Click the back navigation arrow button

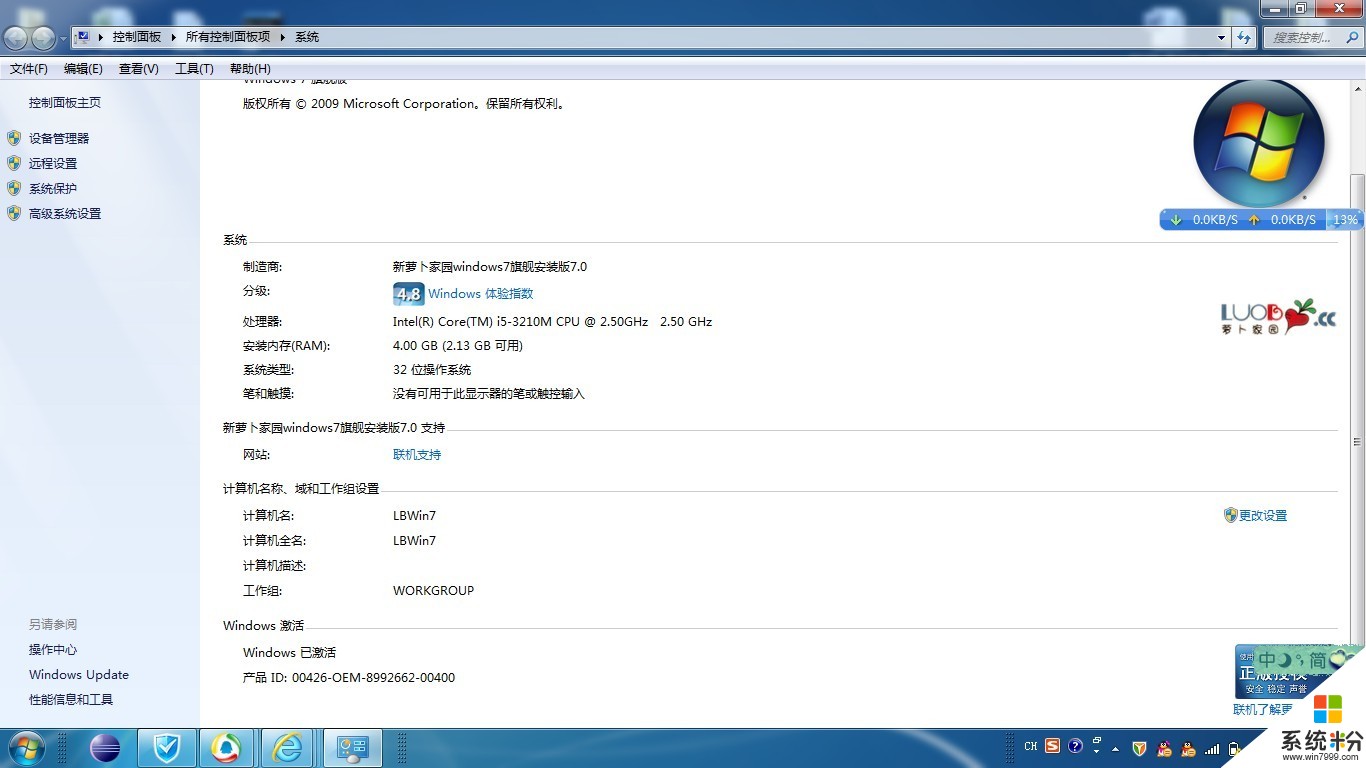click(x=16, y=38)
